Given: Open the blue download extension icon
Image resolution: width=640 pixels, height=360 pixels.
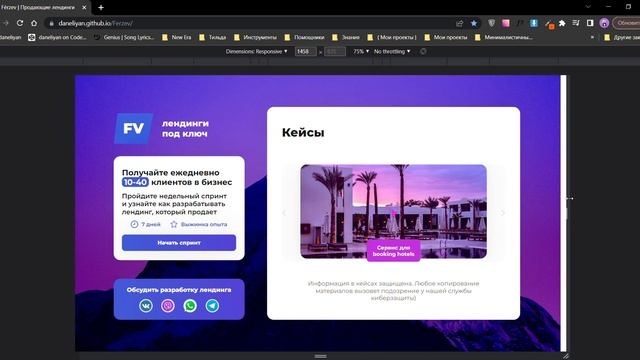Looking at the screenshot, I should [534, 23].
